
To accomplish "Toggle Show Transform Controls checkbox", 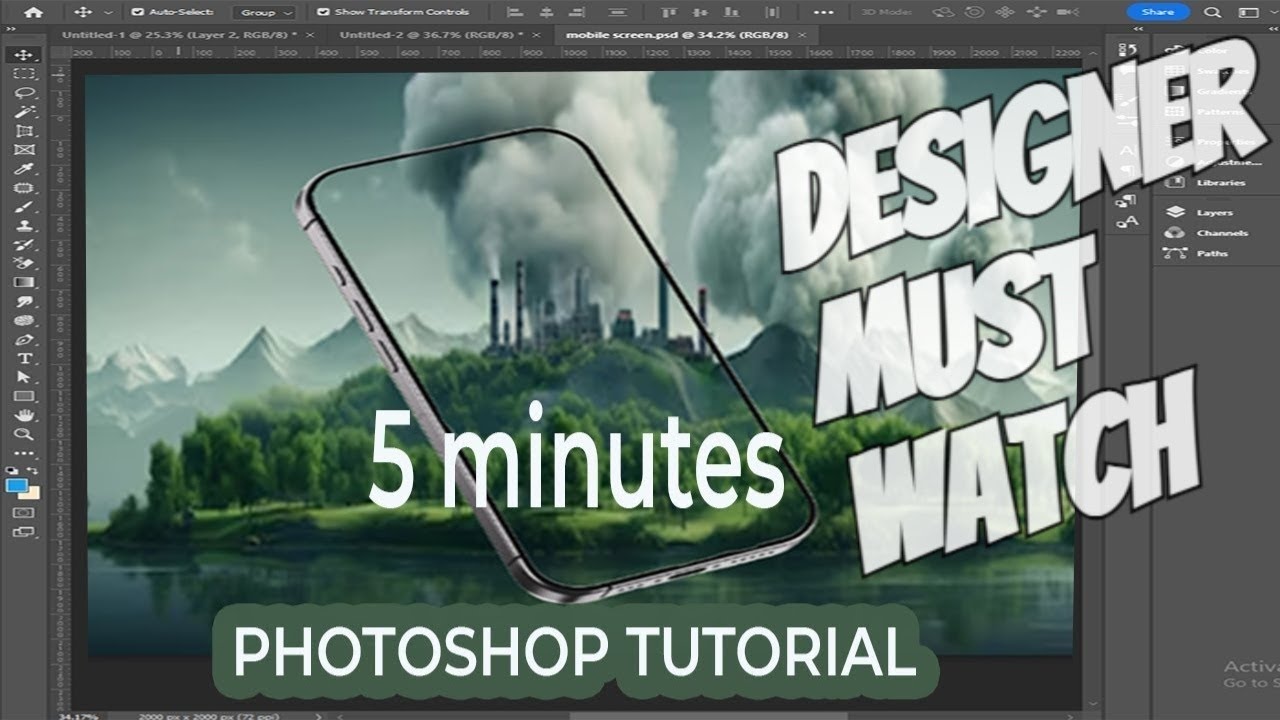I will coord(322,12).
